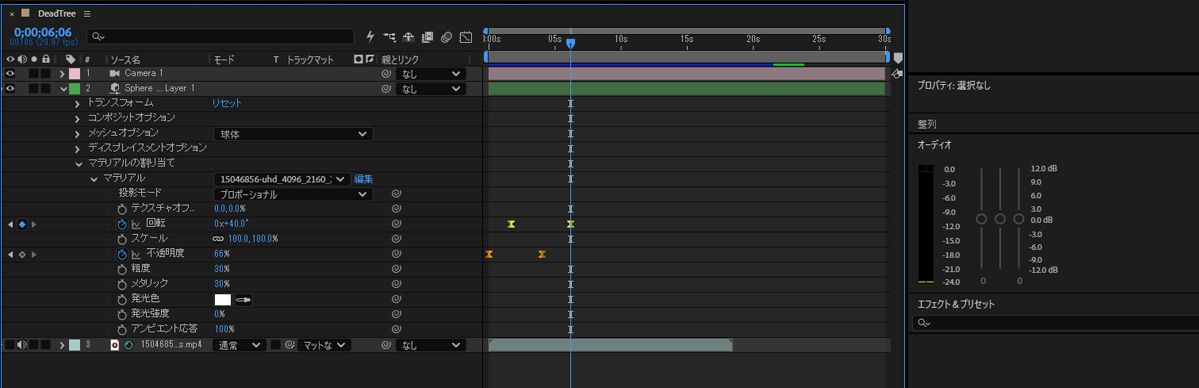Click the 整列 panel header
The image size is (1199, 388).
pos(927,124)
